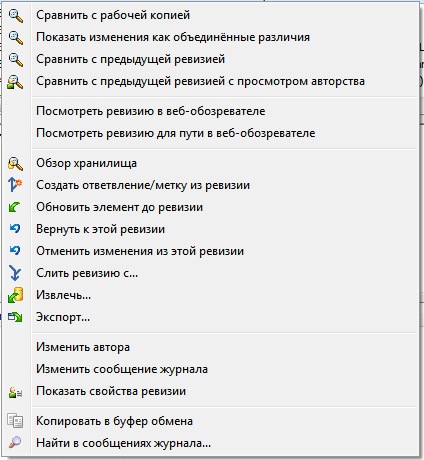Click the checkout icon beside Извлечь
The width and height of the screenshot is (424, 460).
pos(15,295)
